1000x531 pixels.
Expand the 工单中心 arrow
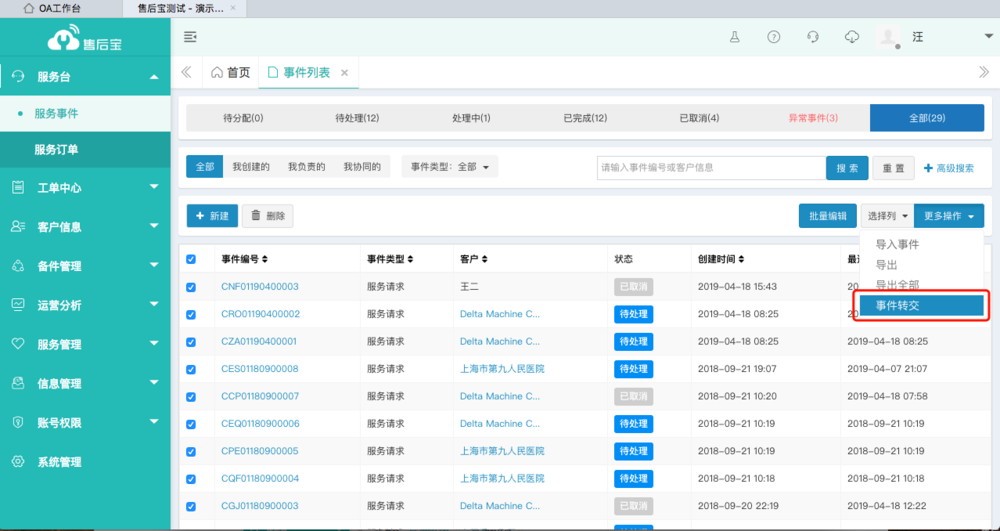[154, 187]
